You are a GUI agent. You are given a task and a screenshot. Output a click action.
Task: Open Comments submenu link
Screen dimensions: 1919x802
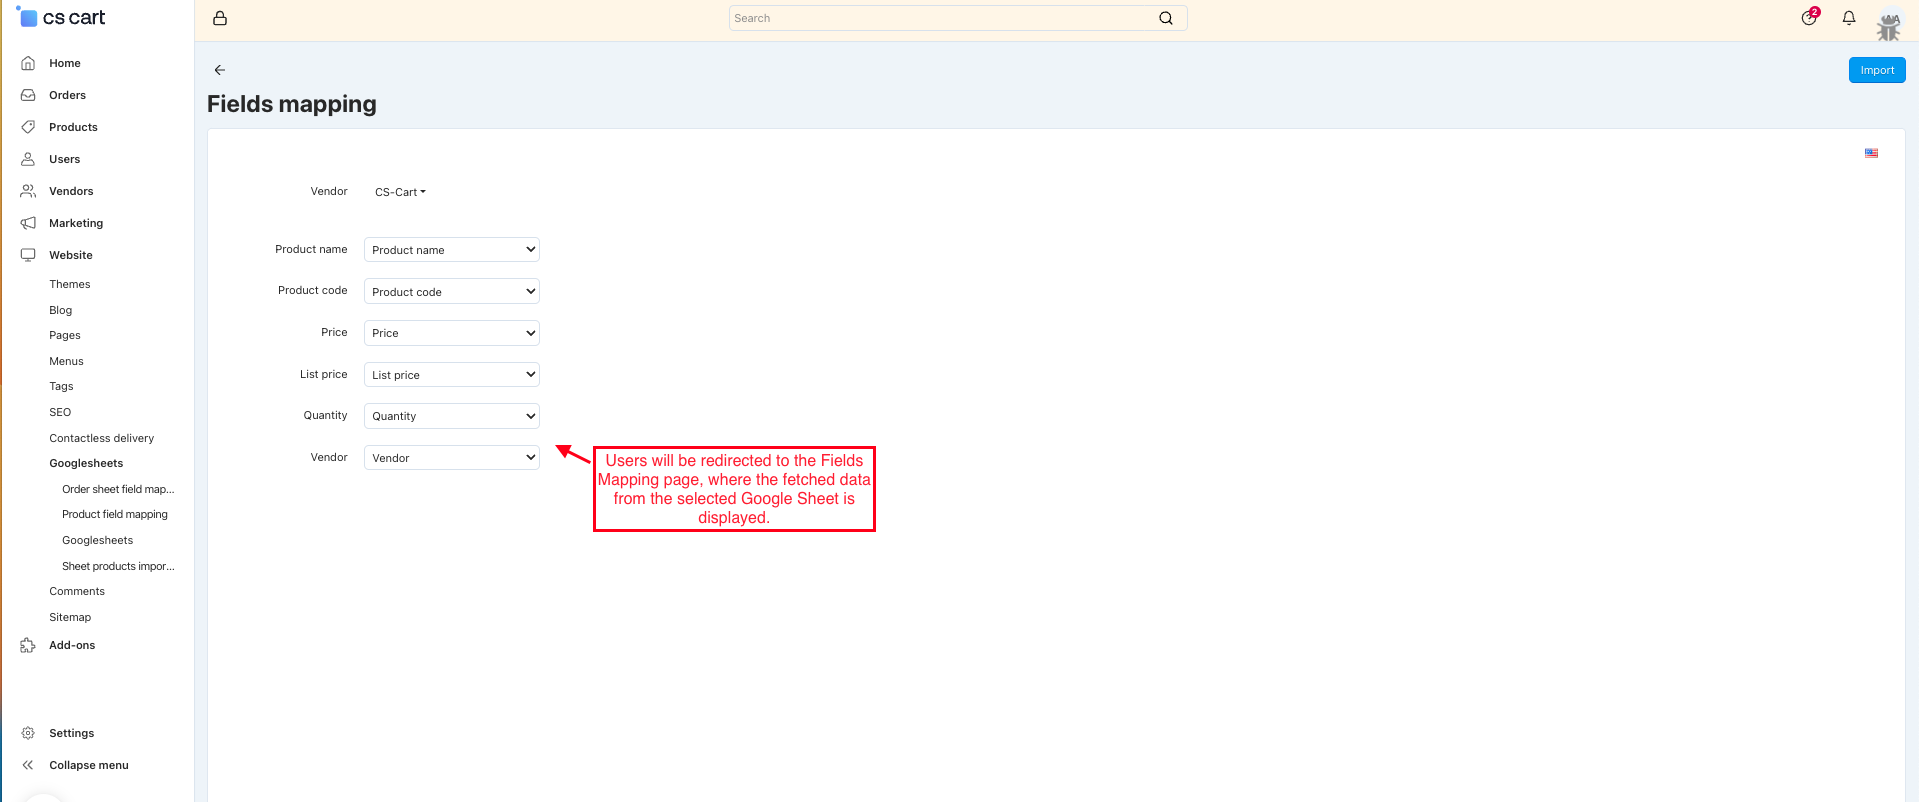(77, 591)
